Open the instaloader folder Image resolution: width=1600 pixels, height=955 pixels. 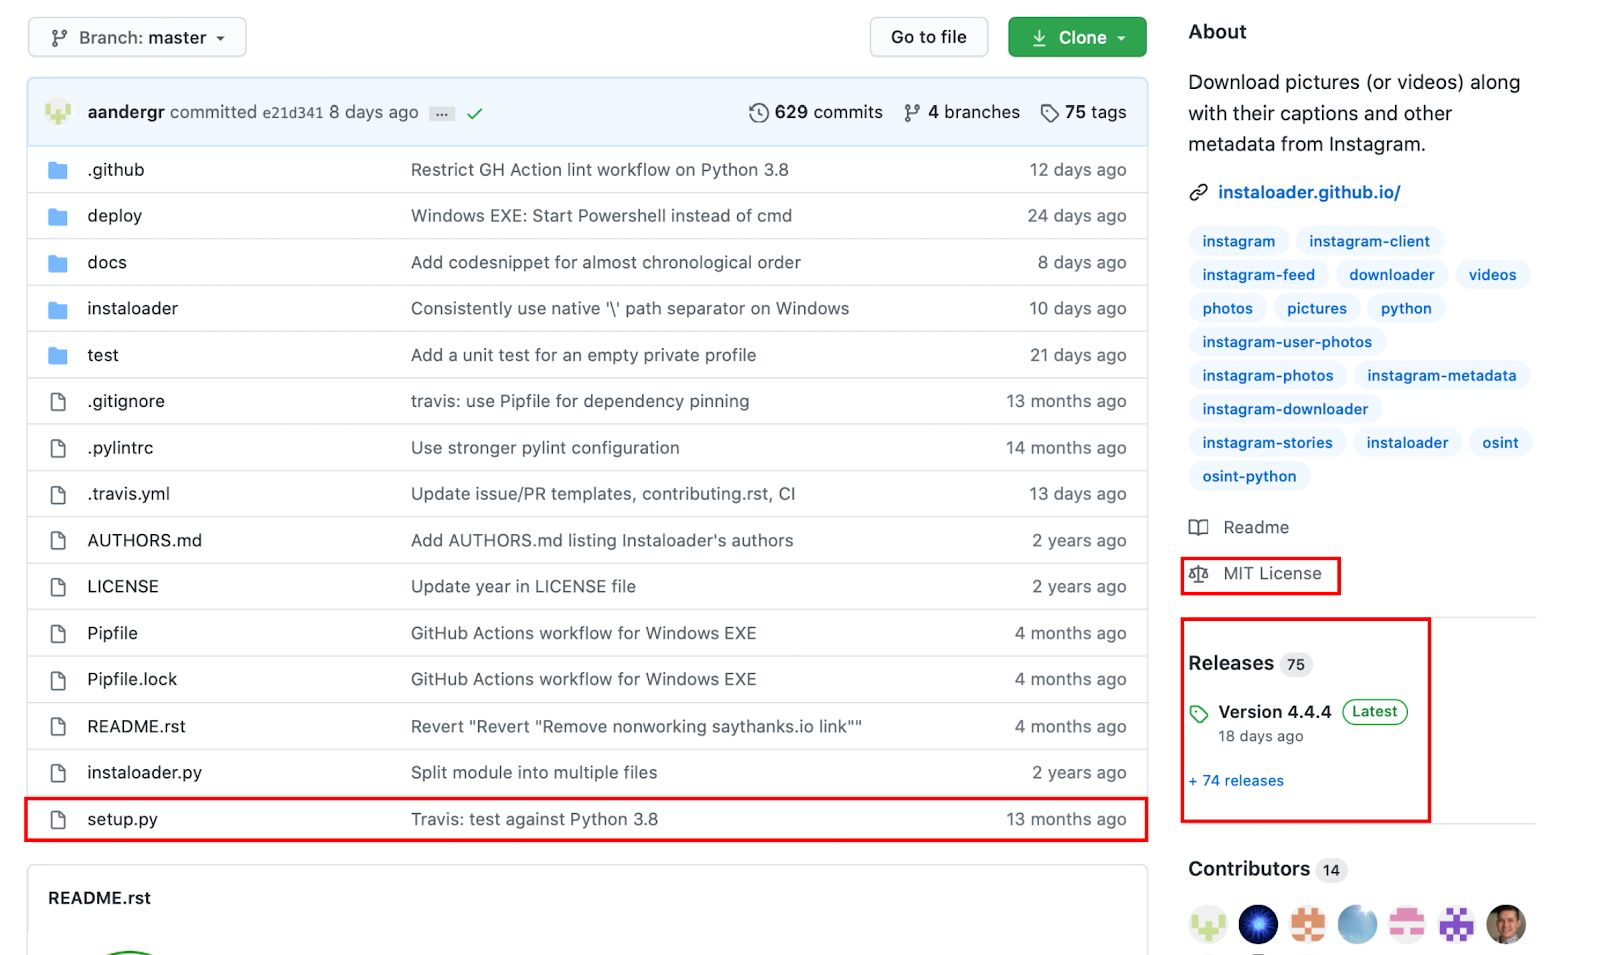(x=132, y=309)
